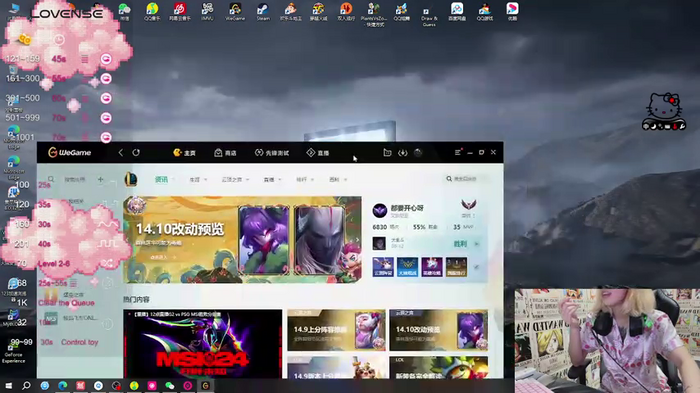
Task: Open the WeGame download manager icon
Action: pos(403,153)
